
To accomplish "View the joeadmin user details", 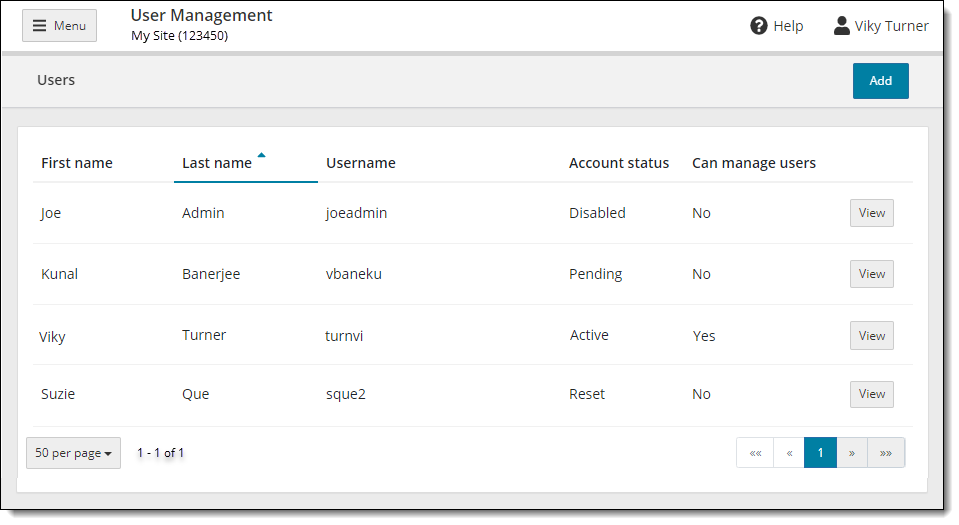I will [x=872, y=213].
